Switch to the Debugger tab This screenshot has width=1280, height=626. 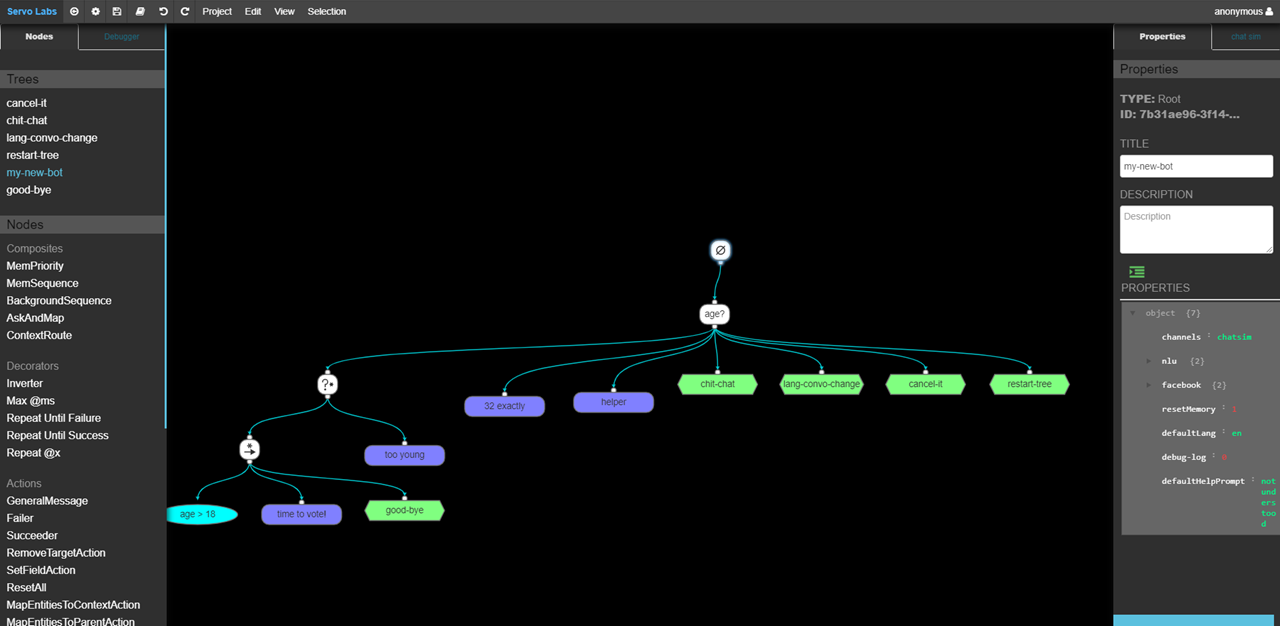(122, 37)
